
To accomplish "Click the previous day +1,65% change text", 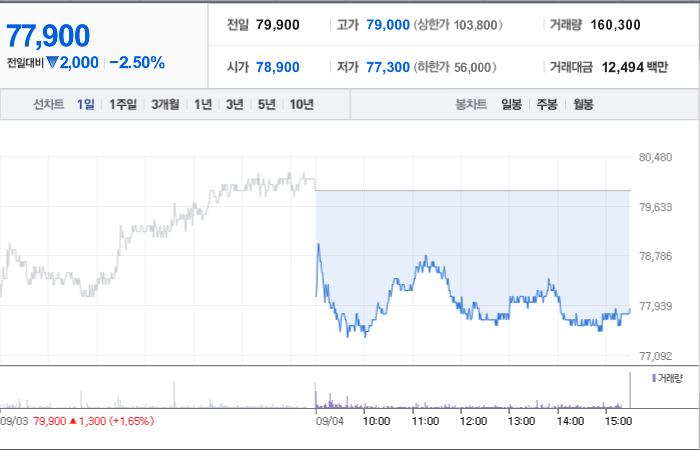I will coord(132,421).
